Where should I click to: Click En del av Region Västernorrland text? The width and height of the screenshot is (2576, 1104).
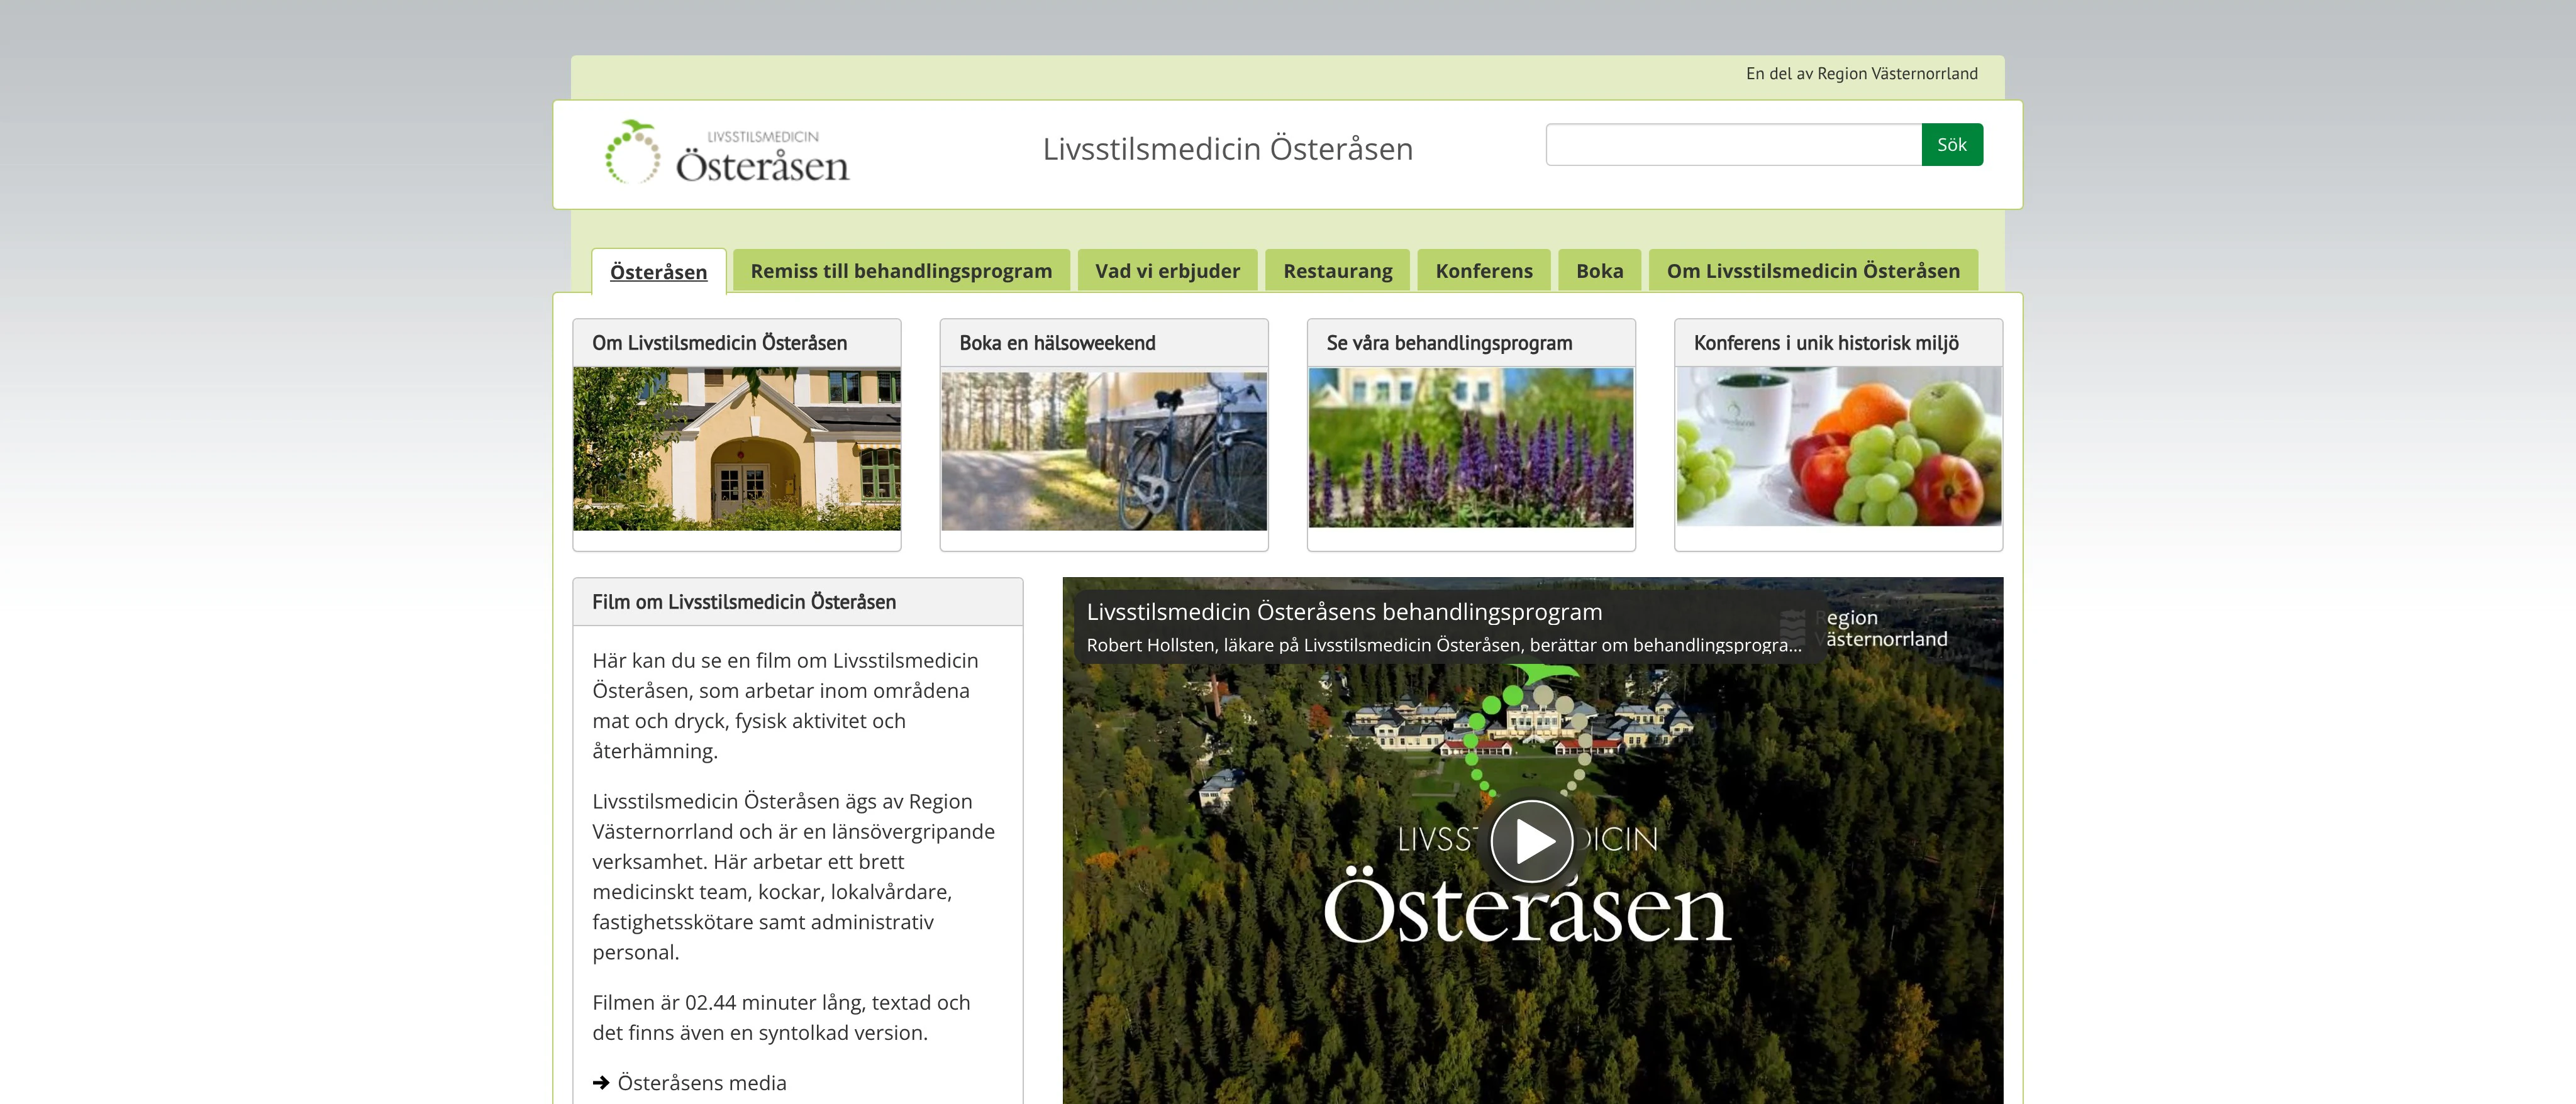pos(1861,74)
